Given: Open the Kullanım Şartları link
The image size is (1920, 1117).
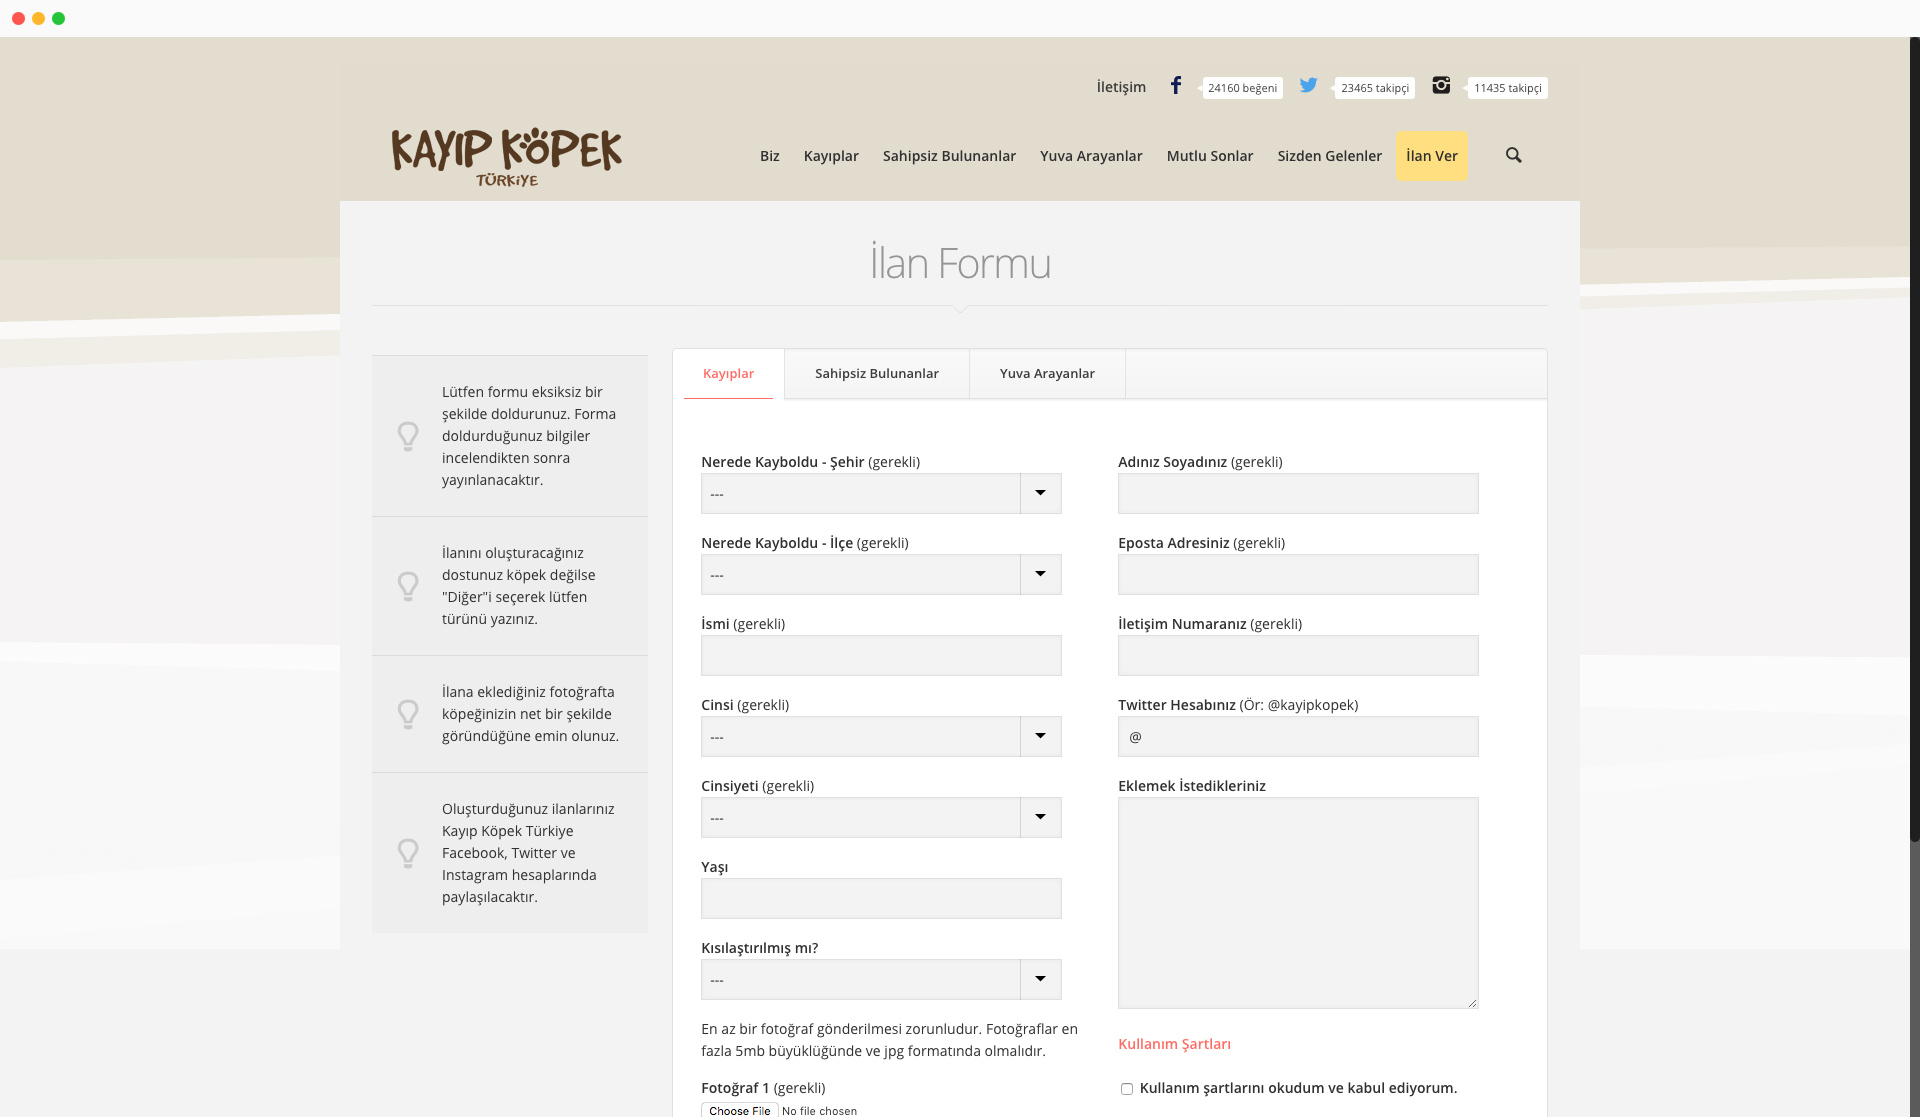Looking at the screenshot, I should tap(1174, 1044).
